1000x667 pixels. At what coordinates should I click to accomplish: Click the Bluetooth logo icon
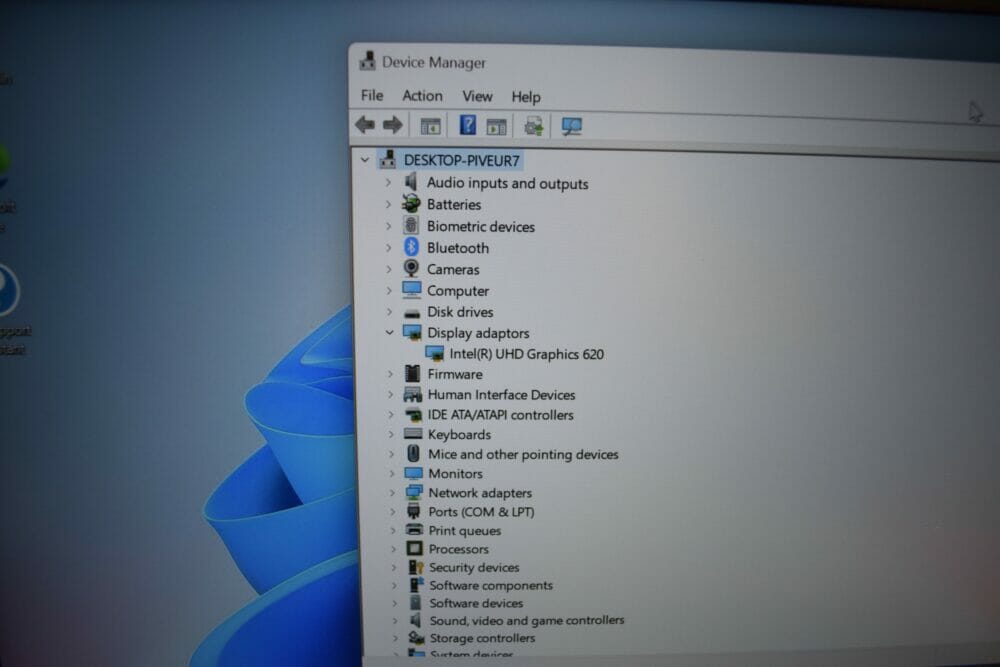[x=411, y=247]
